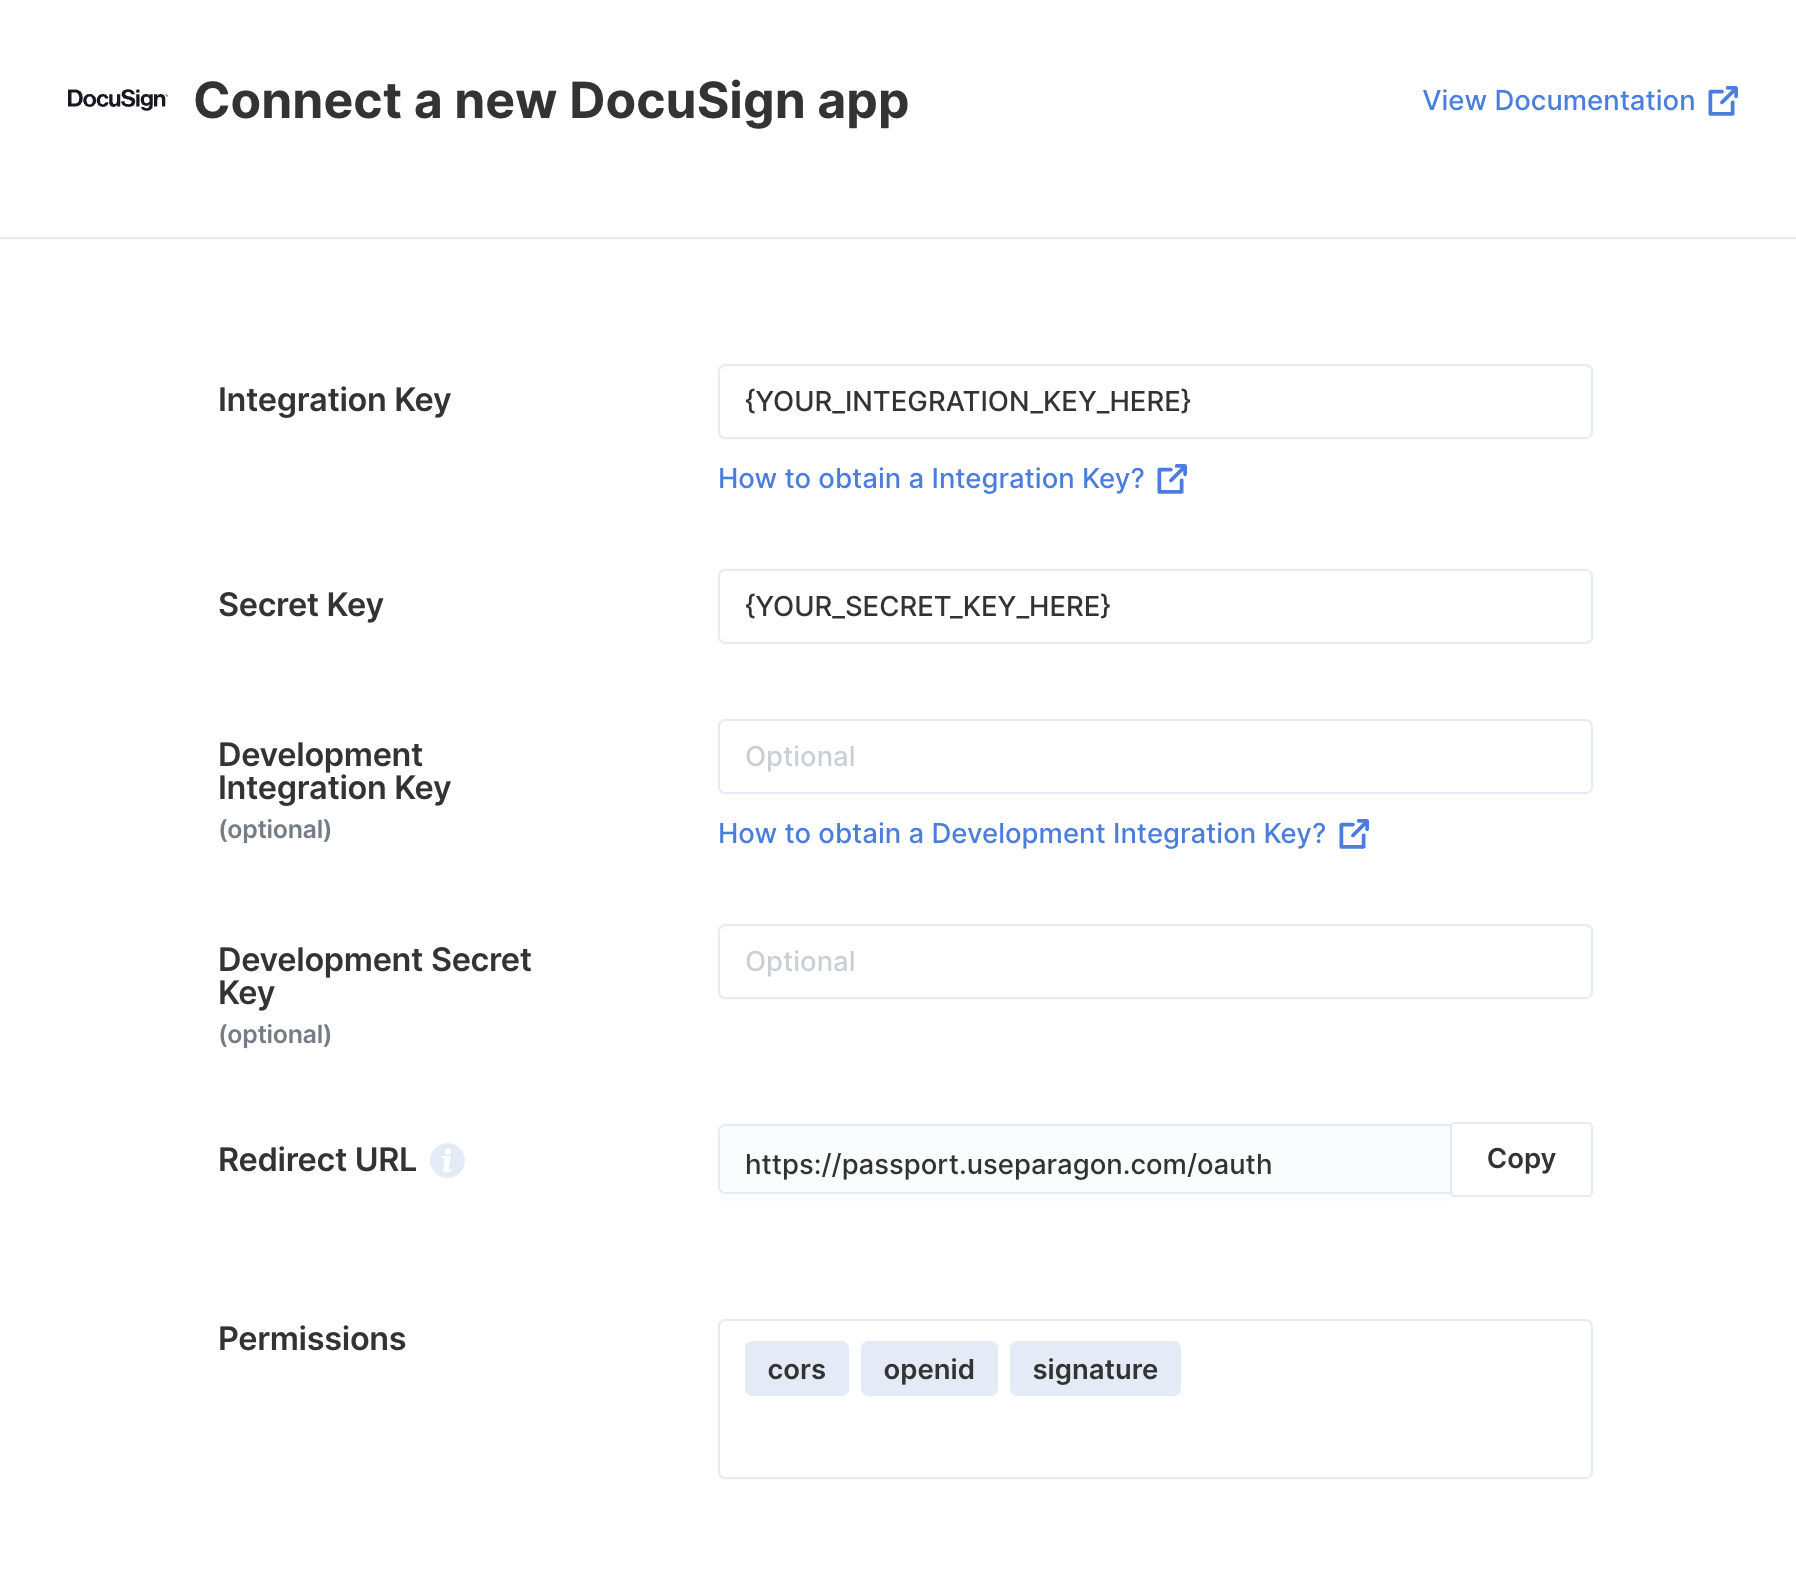The width and height of the screenshot is (1796, 1578).
Task: Focus the Secret Key input field
Action: click(x=1155, y=606)
